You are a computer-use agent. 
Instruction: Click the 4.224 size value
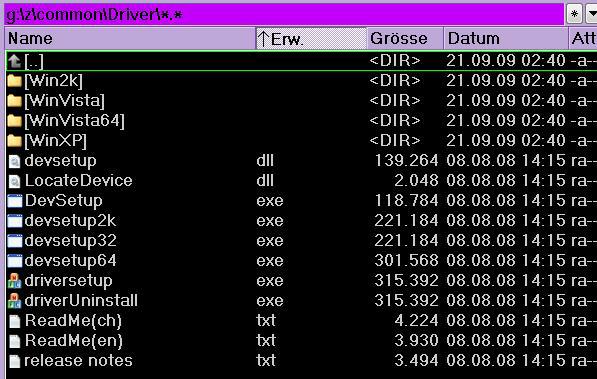coord(416,321)
